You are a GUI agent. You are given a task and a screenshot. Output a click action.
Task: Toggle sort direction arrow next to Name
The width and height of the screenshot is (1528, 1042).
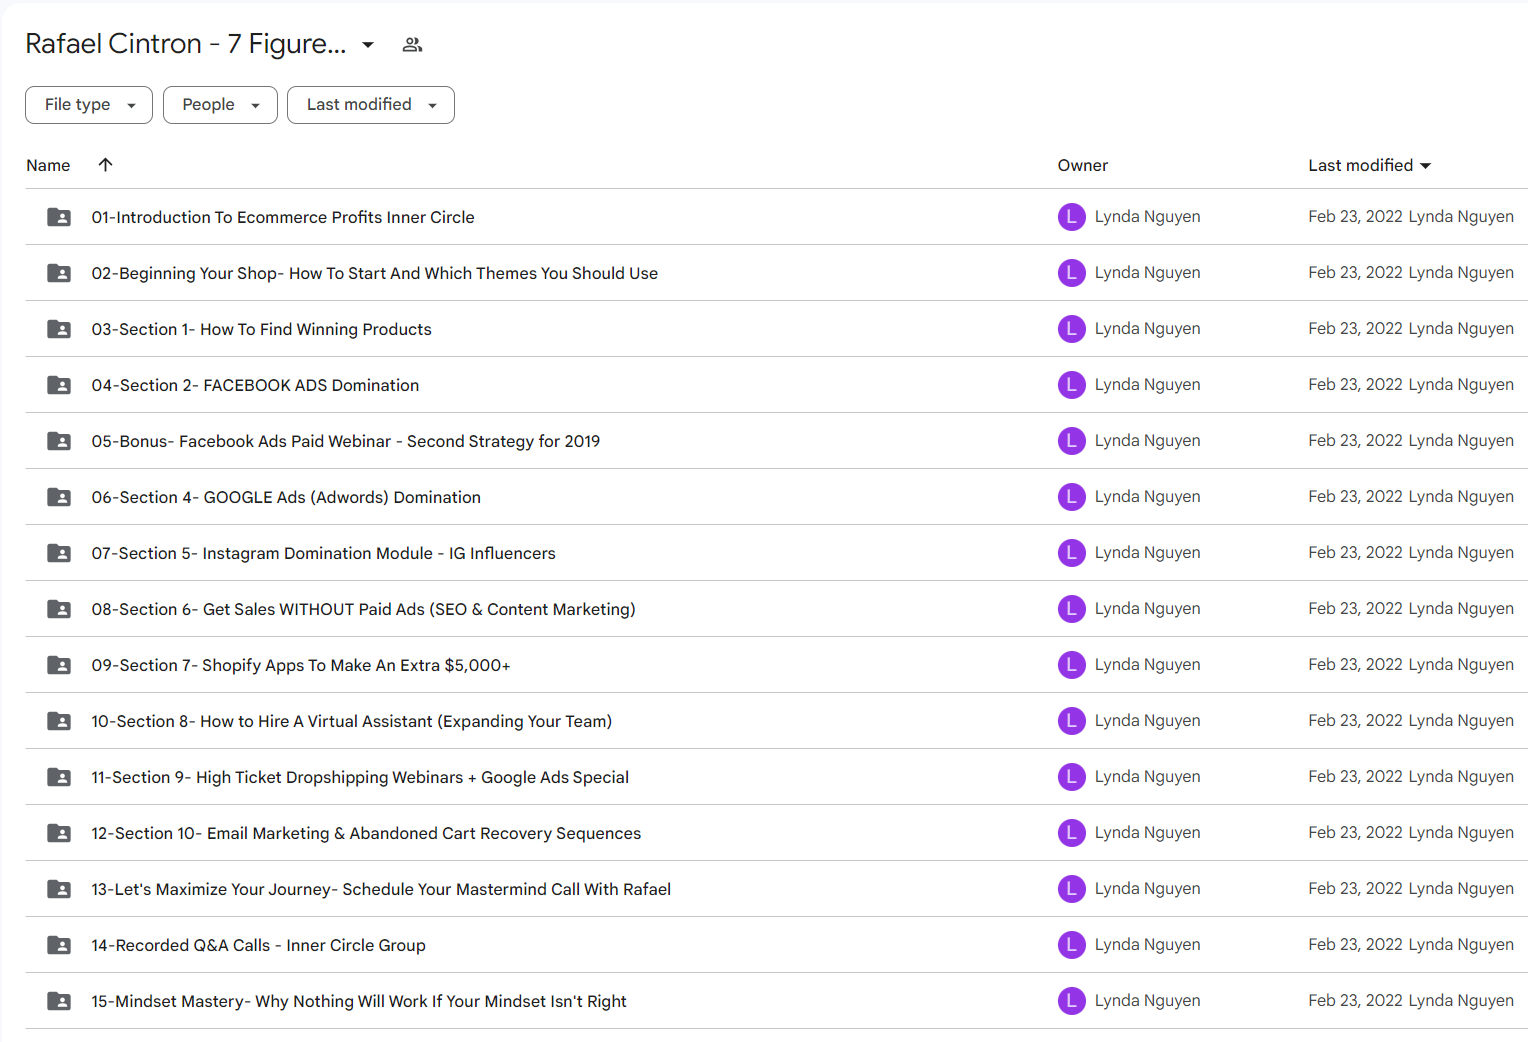tap(105, 165)
